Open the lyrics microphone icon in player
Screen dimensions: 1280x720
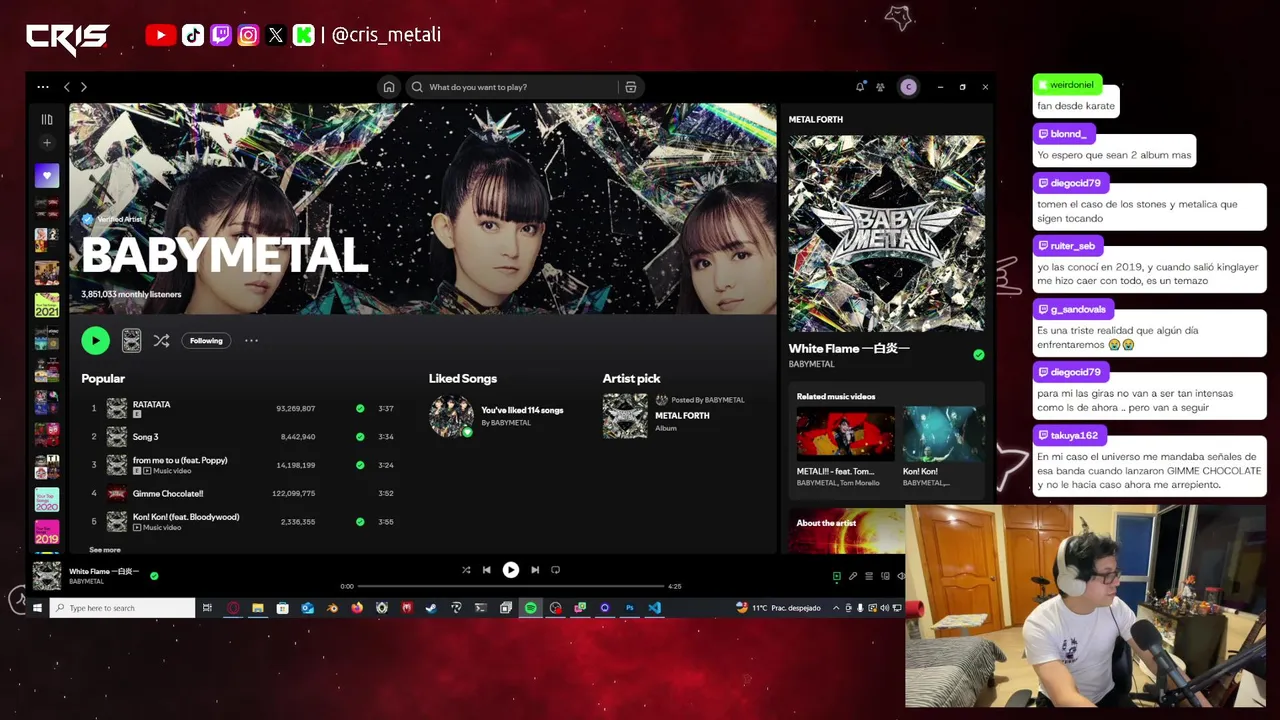(x=853, y=576)
